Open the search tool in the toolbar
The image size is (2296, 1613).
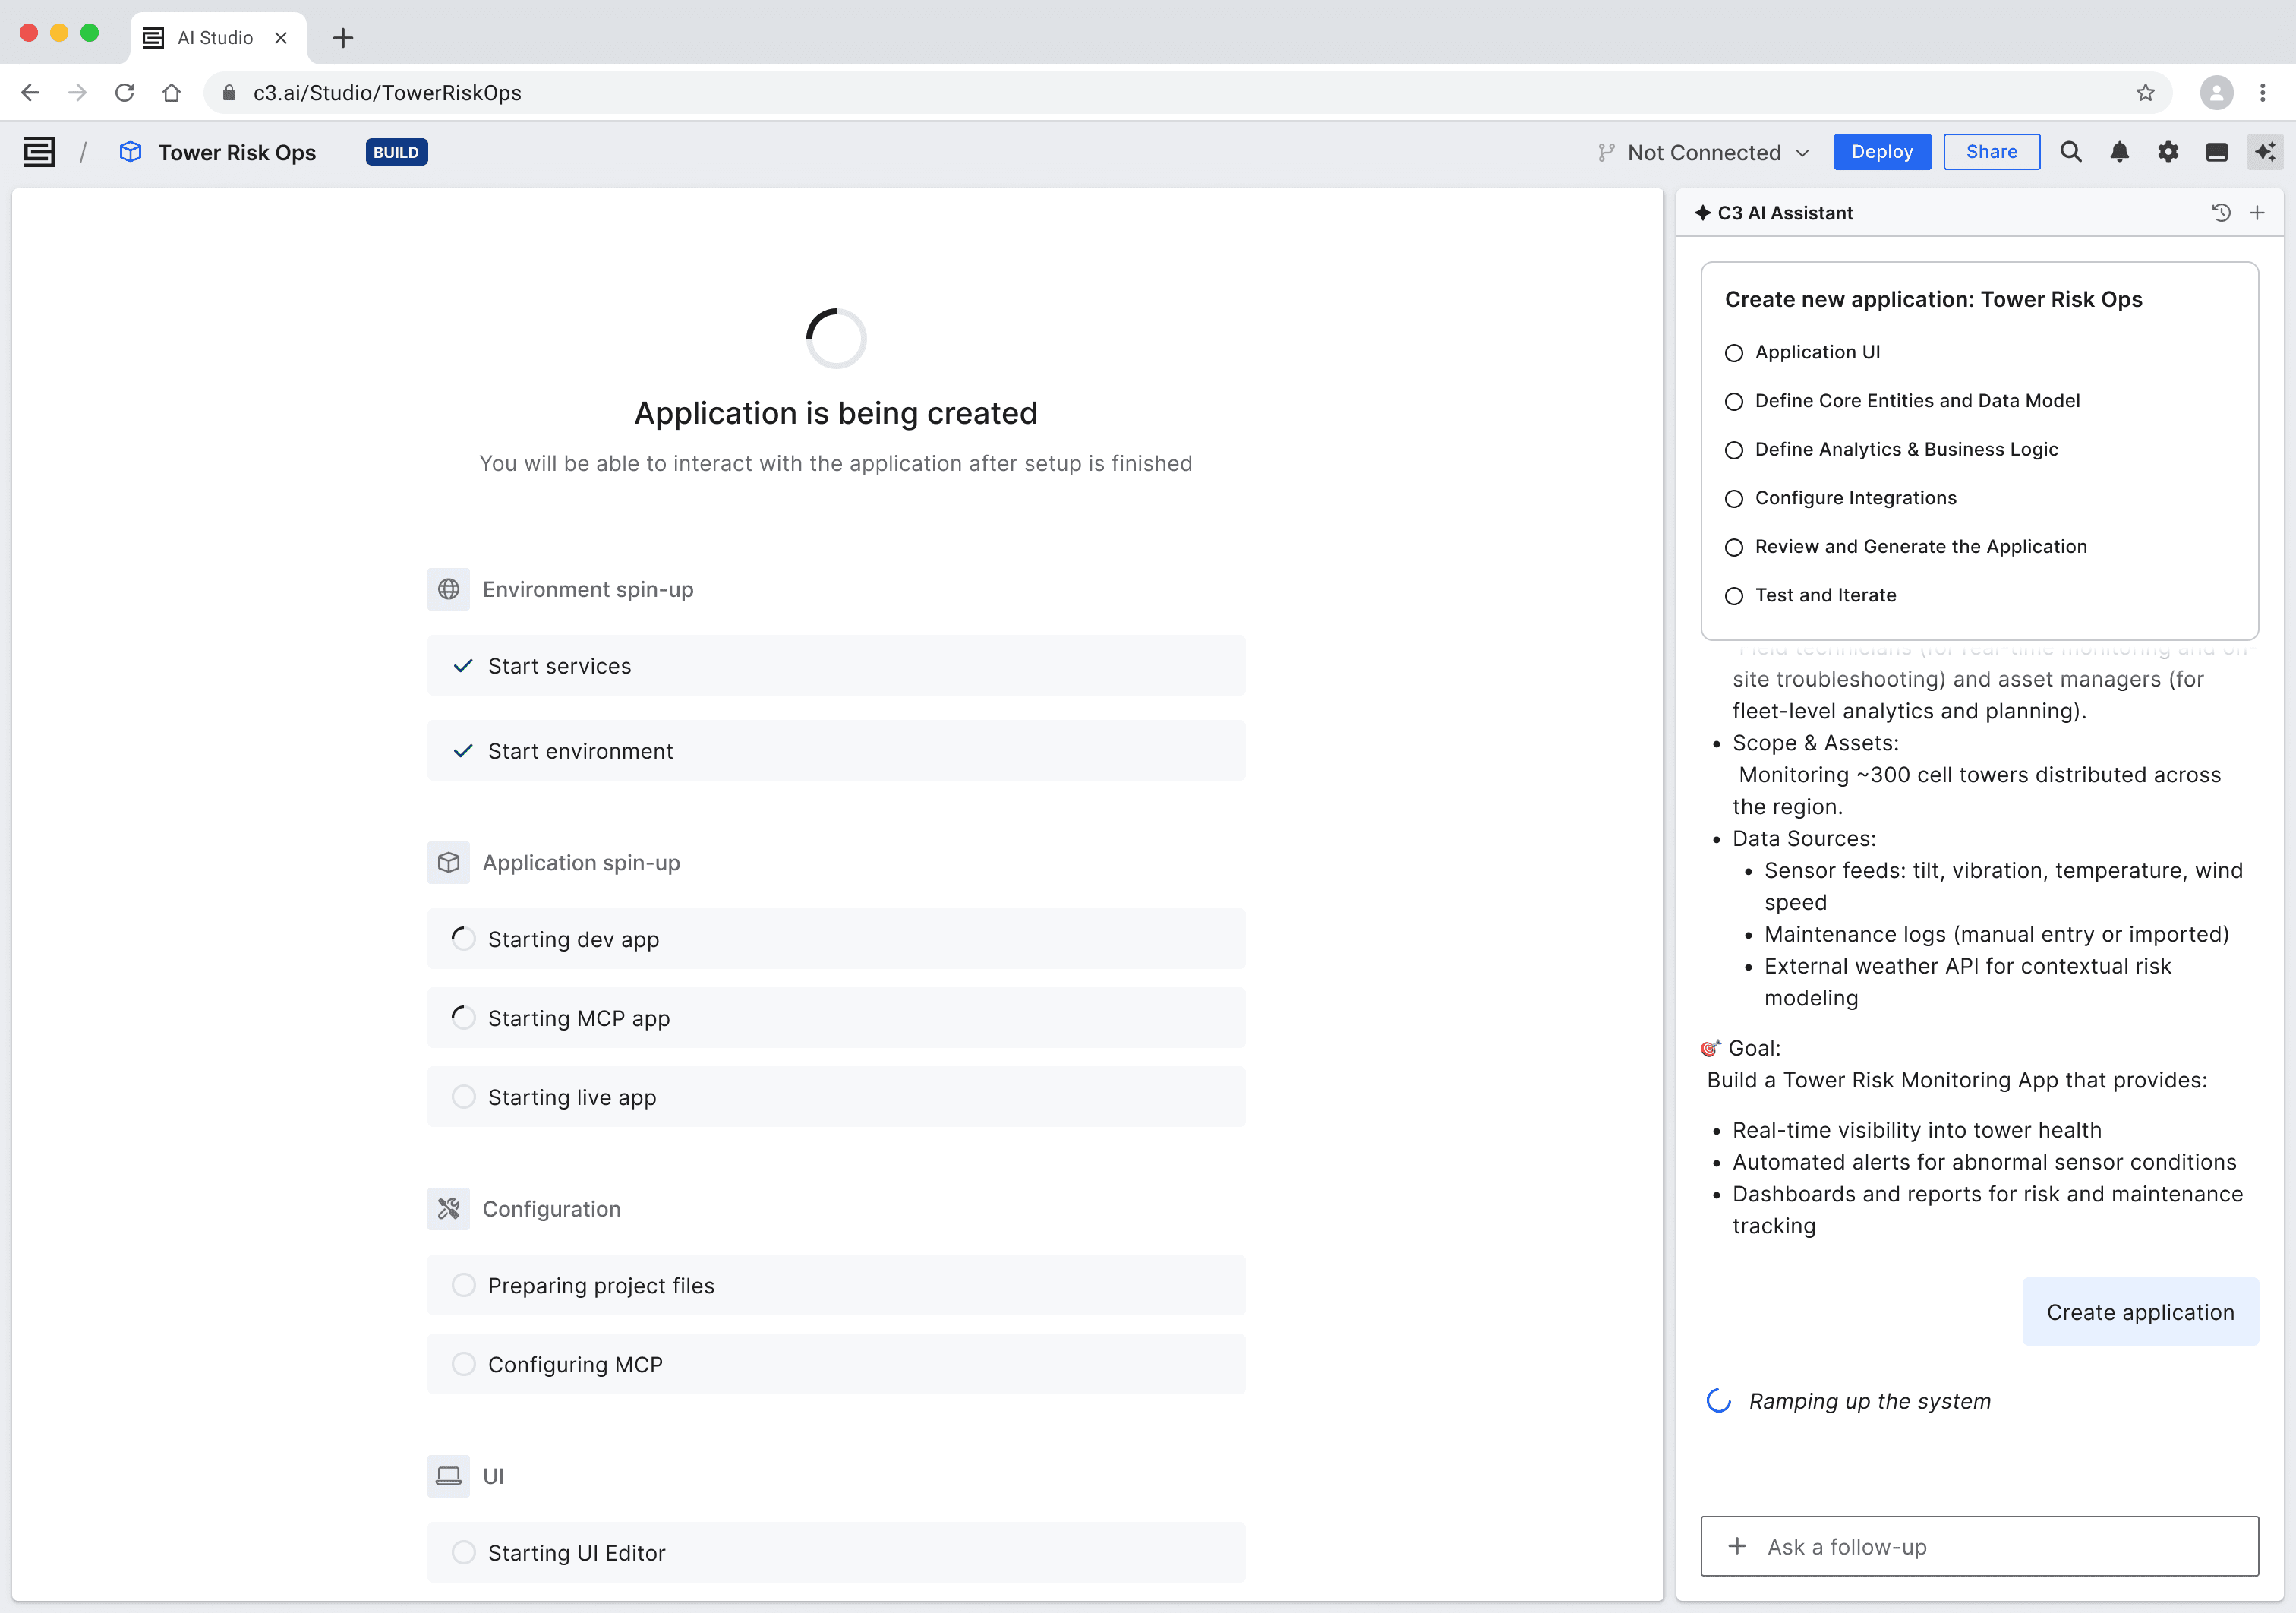click(x=2070, y=152)
